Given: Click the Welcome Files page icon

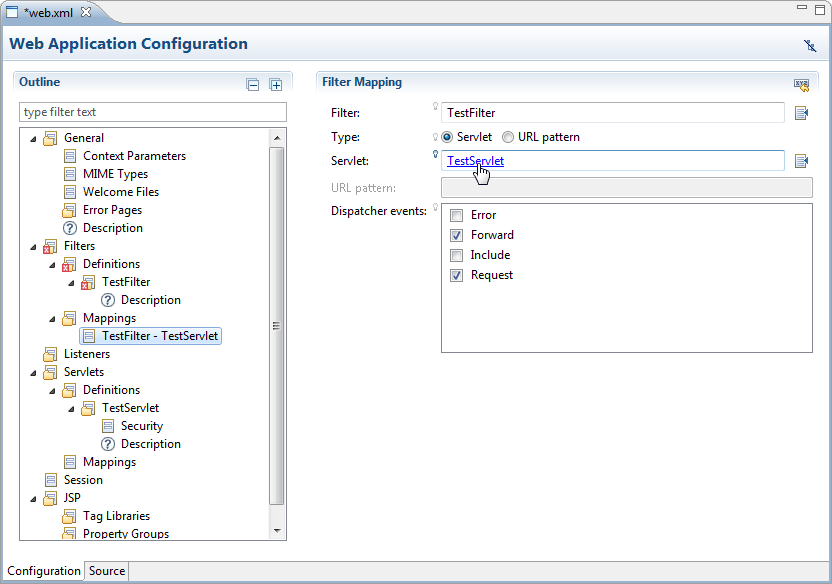Looking at the screenshot, I should [70, 192].
